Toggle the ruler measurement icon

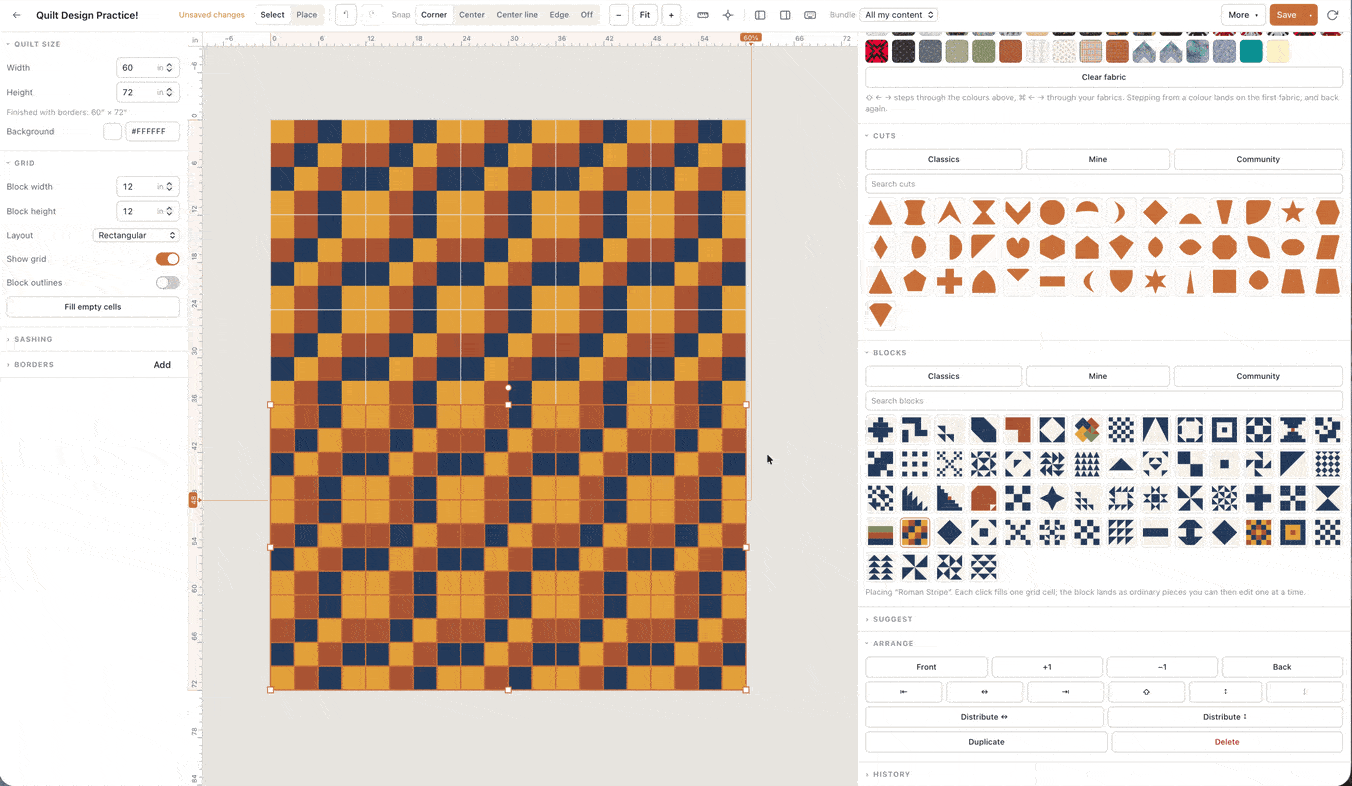(703, 15)
